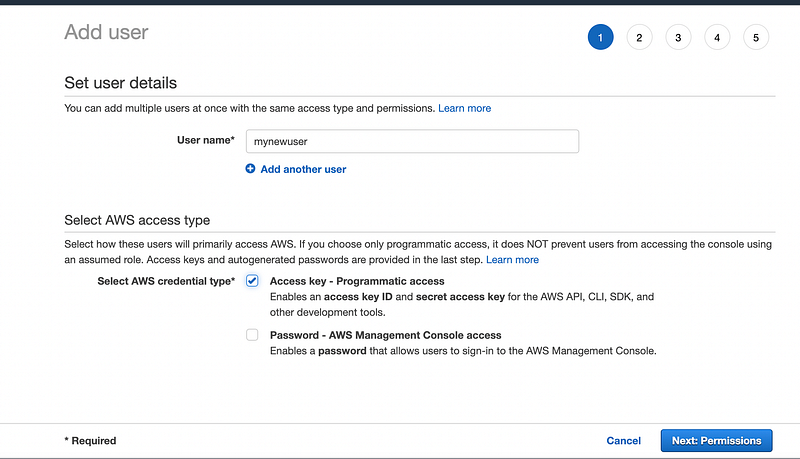Viewport: 800px width, 459px height.
Task: Open wizard step 4
Action: [717, 37]
